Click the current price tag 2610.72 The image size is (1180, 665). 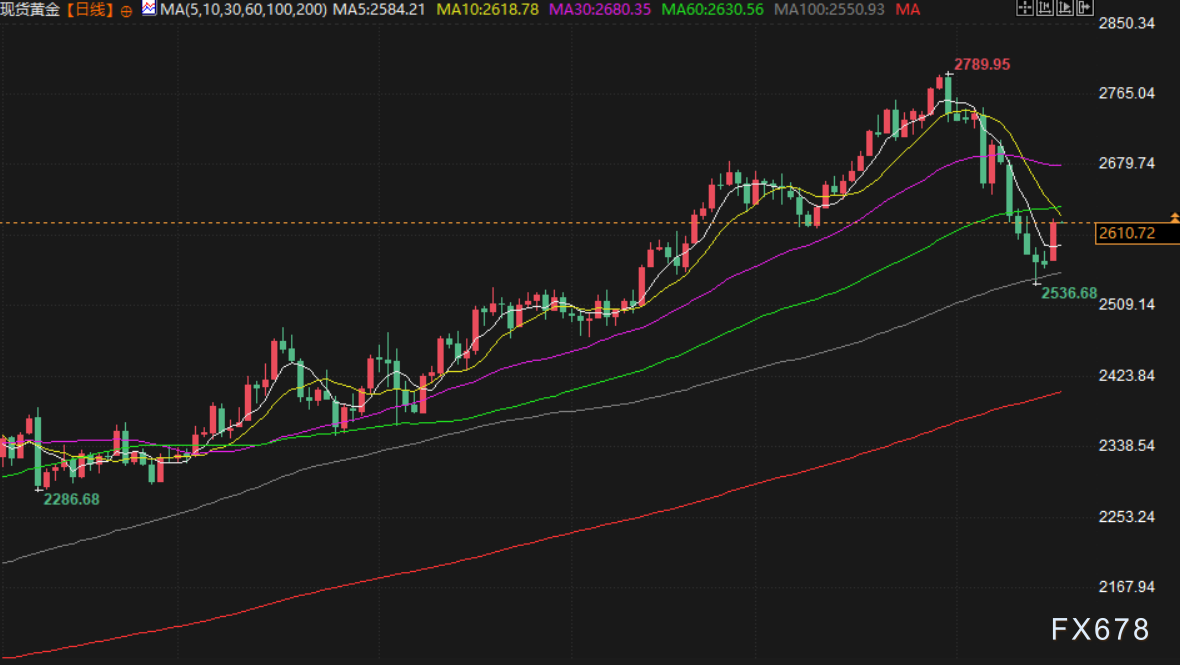(1126, 233)
